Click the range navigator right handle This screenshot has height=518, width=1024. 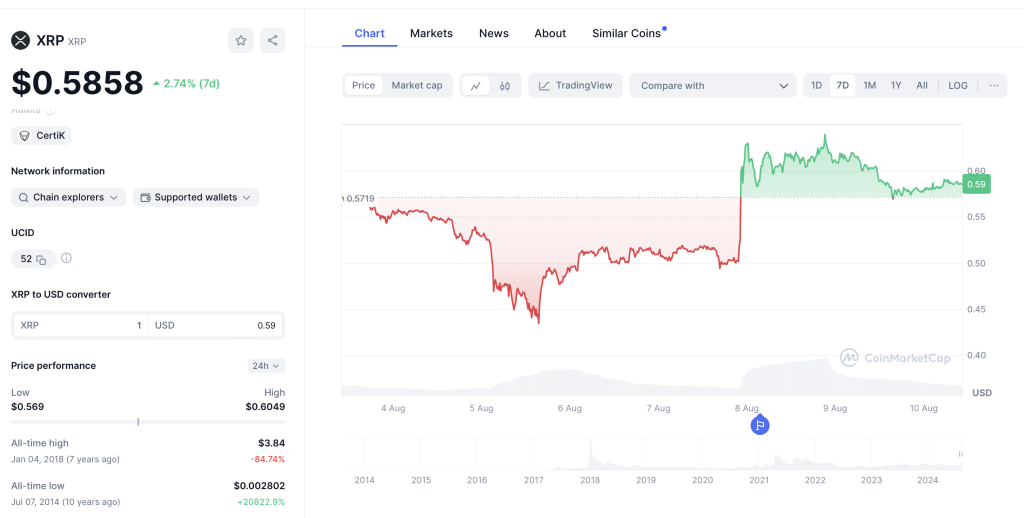pyautogui.click(x=960, y=454)
